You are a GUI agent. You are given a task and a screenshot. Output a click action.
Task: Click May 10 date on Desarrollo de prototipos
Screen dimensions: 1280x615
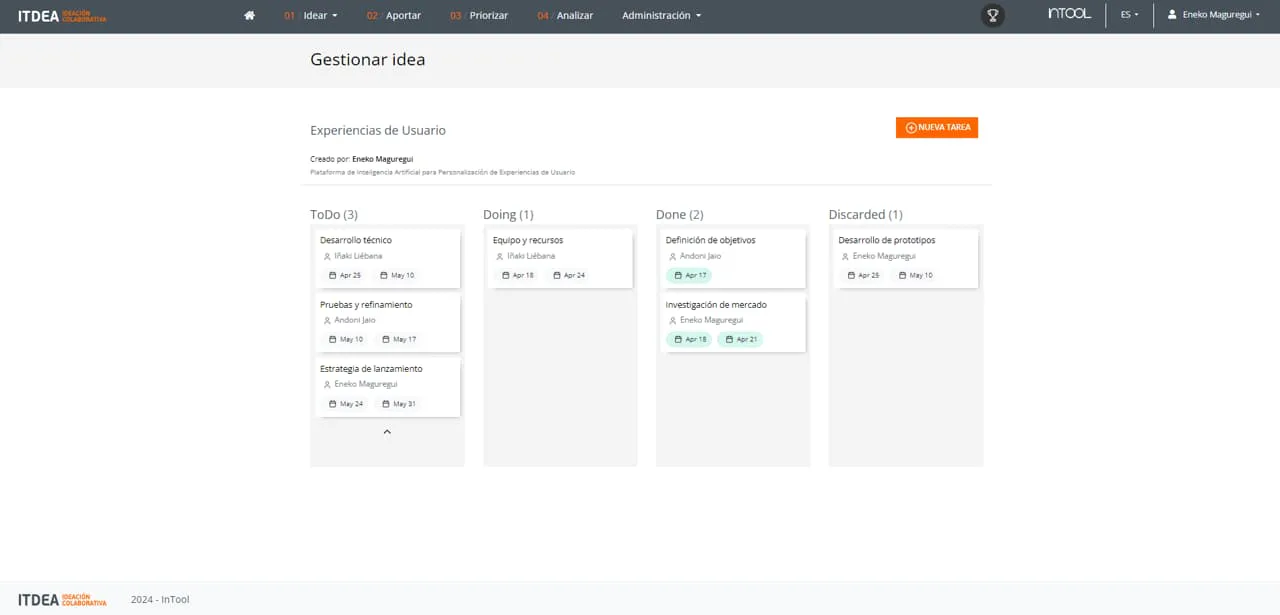(x=915, y=275)
